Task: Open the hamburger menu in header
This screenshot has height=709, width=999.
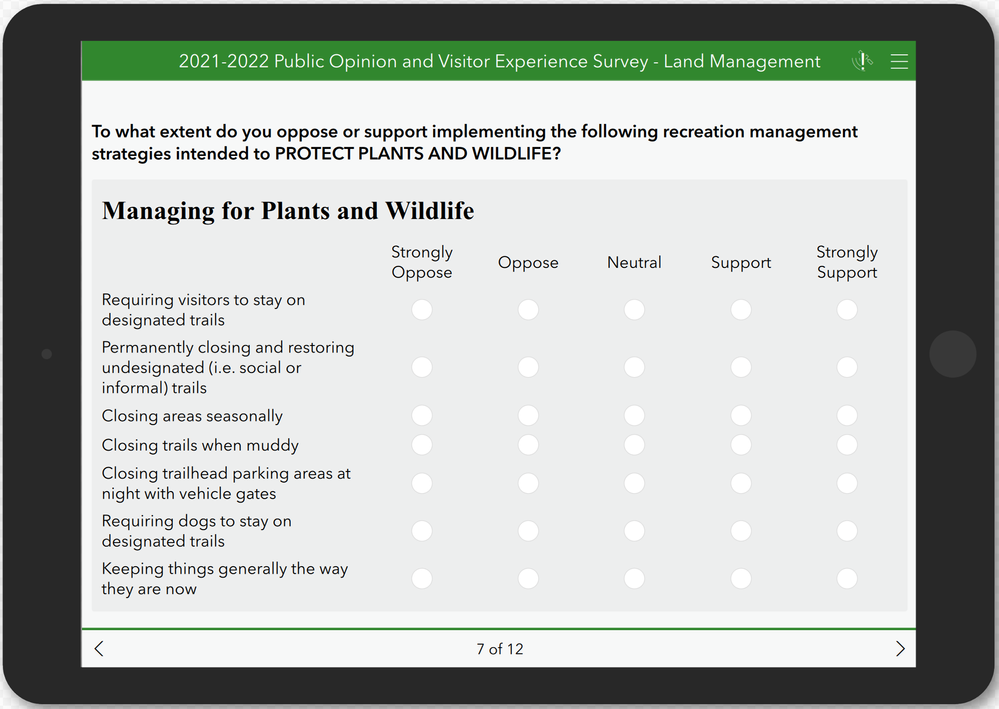Action: [x=899, y=62]
